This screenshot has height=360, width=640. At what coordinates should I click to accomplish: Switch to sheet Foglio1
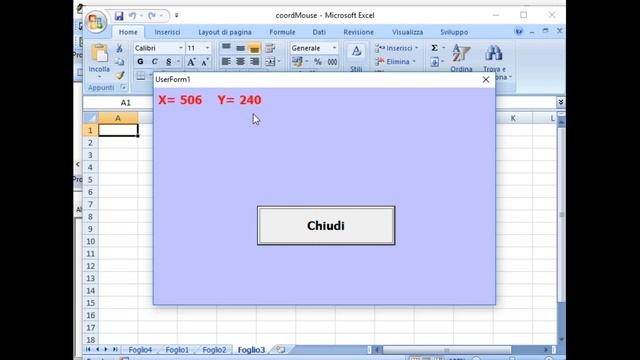(x=177, y=350)
